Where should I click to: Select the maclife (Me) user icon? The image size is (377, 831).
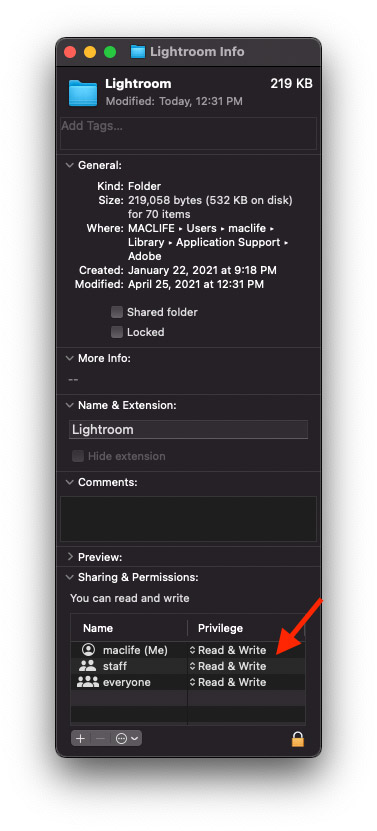click(87, 650)
